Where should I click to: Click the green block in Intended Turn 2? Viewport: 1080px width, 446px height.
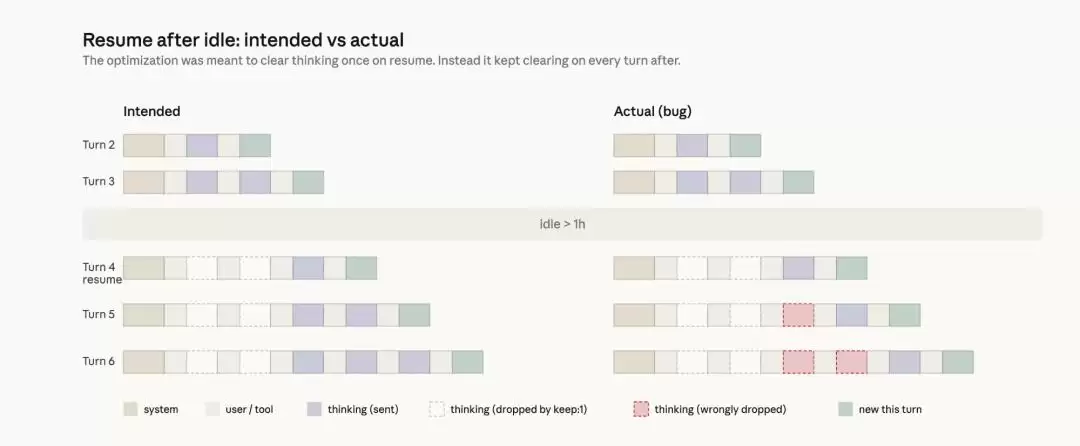[x=255, y=146]
